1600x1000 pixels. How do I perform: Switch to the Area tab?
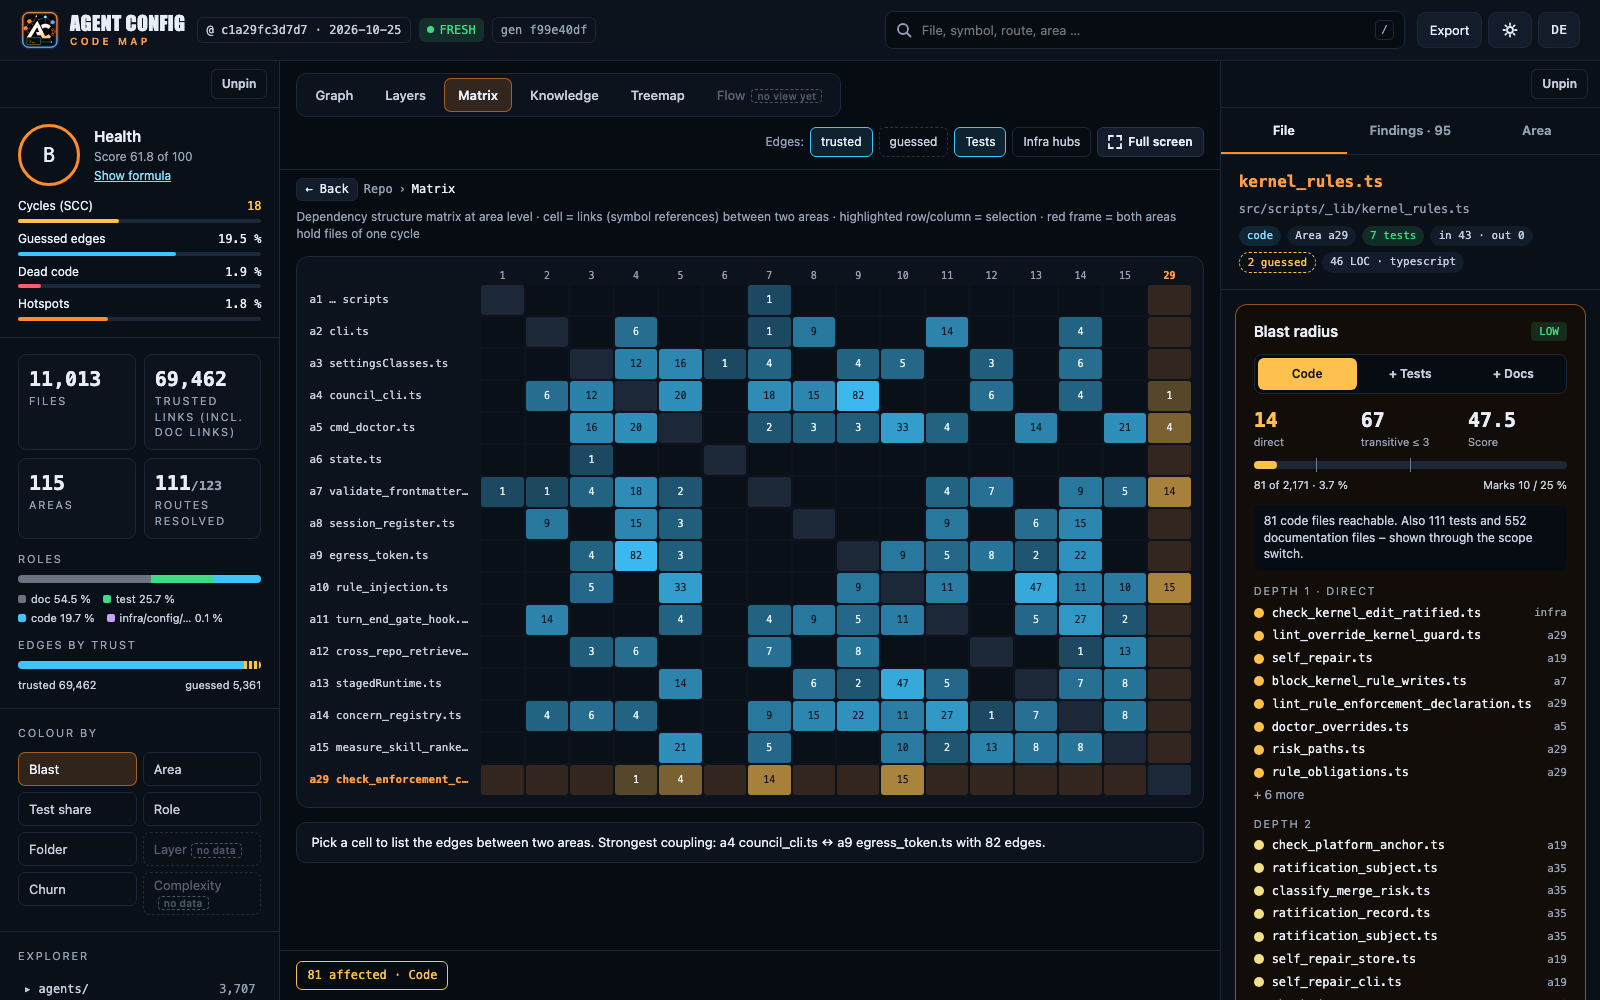(1536, 130)
